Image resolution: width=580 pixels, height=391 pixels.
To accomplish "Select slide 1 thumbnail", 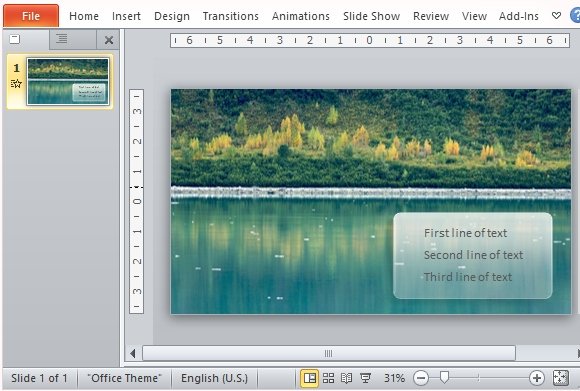I will coord(68,81).
